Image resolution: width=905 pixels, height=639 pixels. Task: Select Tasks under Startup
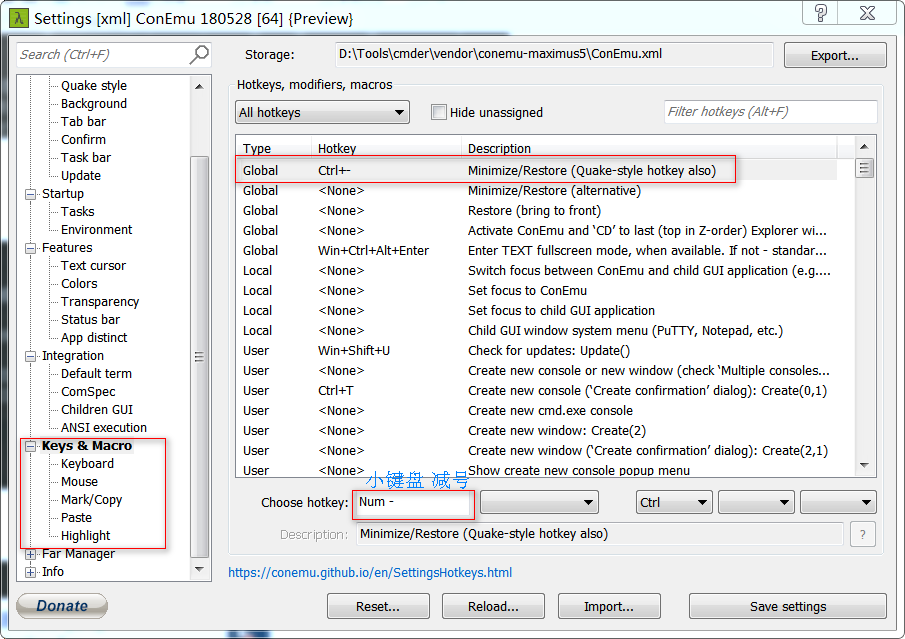click(77, 211)
